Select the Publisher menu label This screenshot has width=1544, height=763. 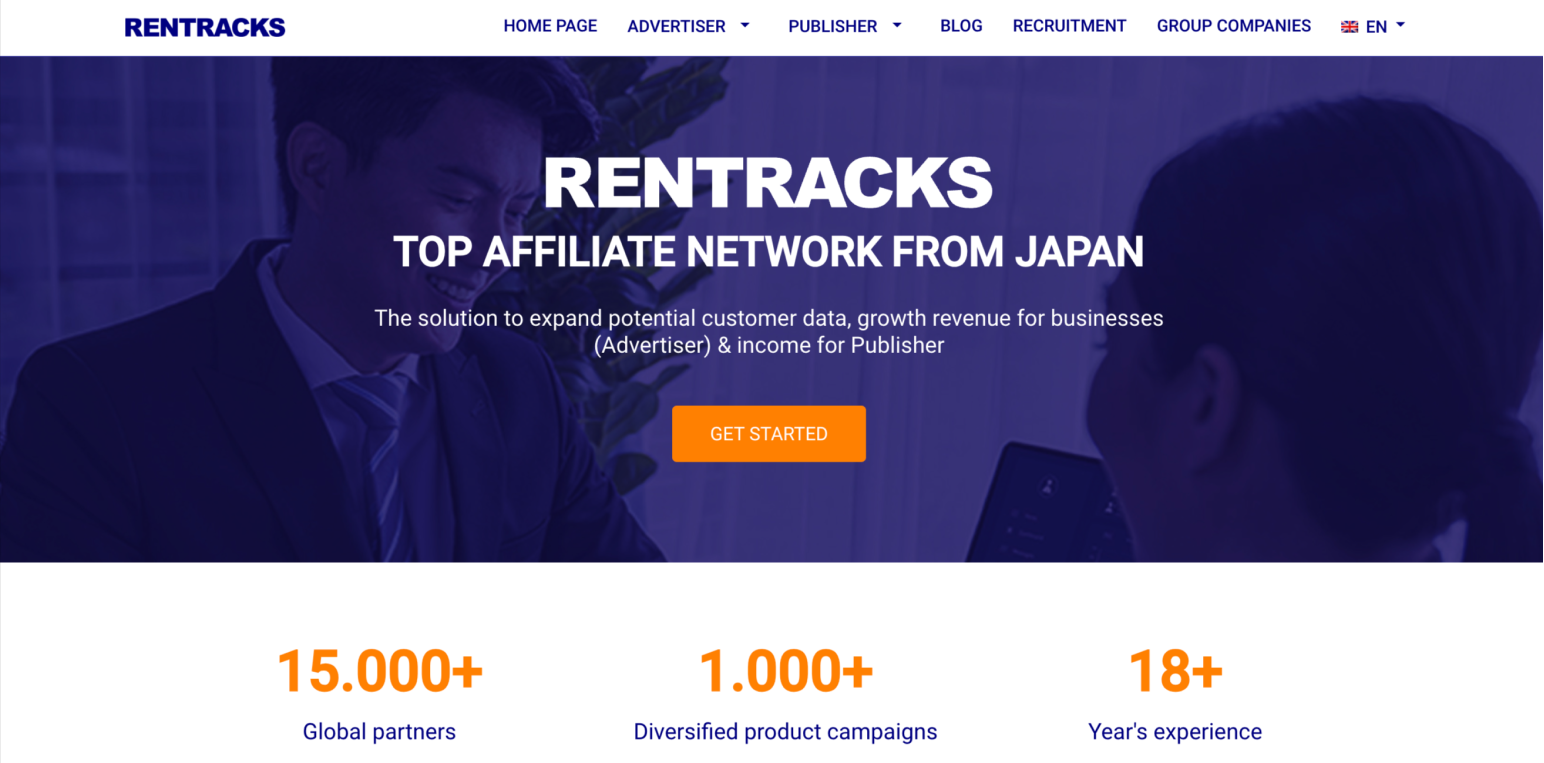click(x=832, y=27)
